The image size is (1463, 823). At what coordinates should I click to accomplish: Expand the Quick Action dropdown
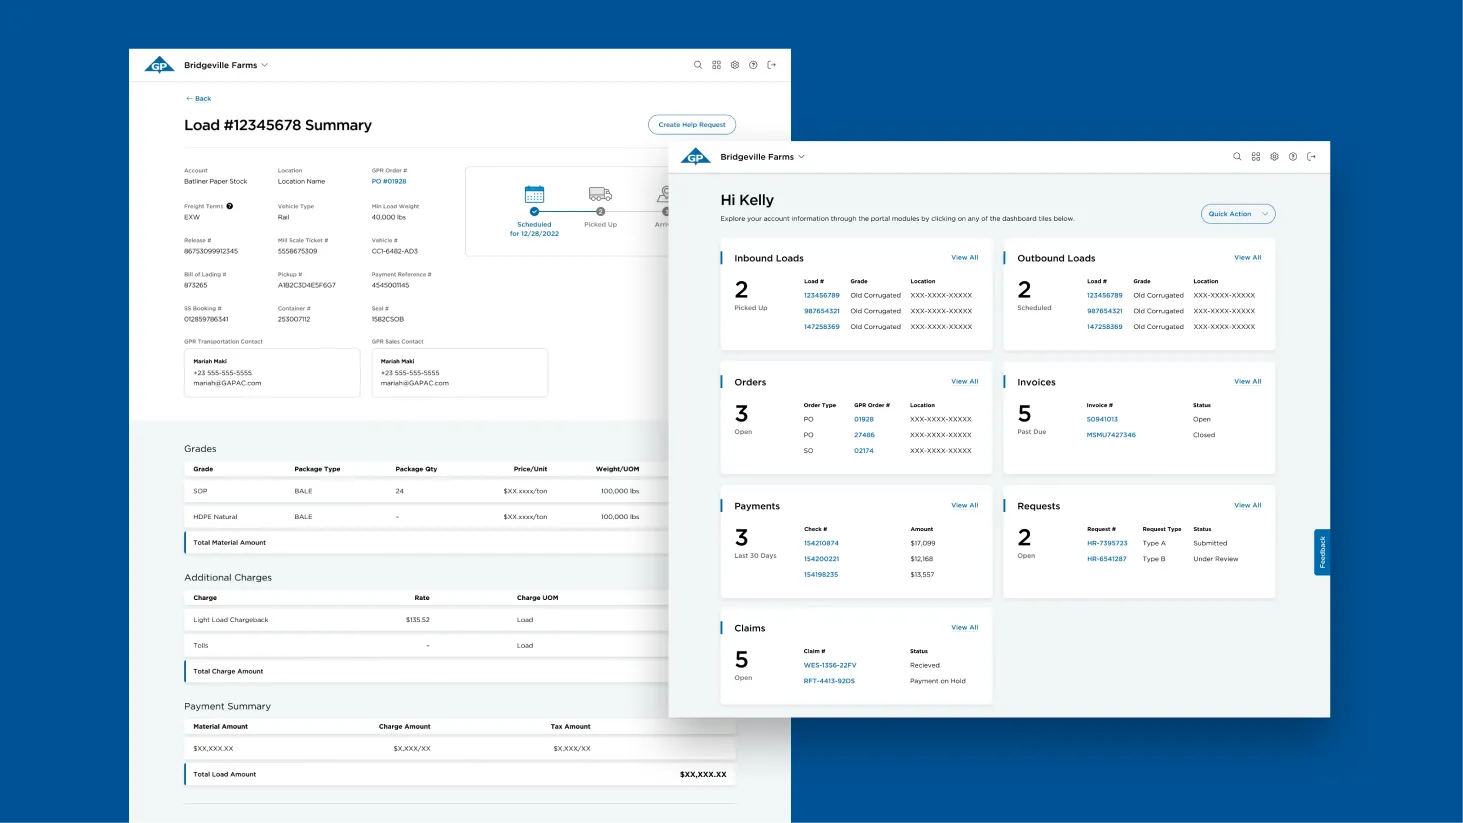coord(1238,214)
